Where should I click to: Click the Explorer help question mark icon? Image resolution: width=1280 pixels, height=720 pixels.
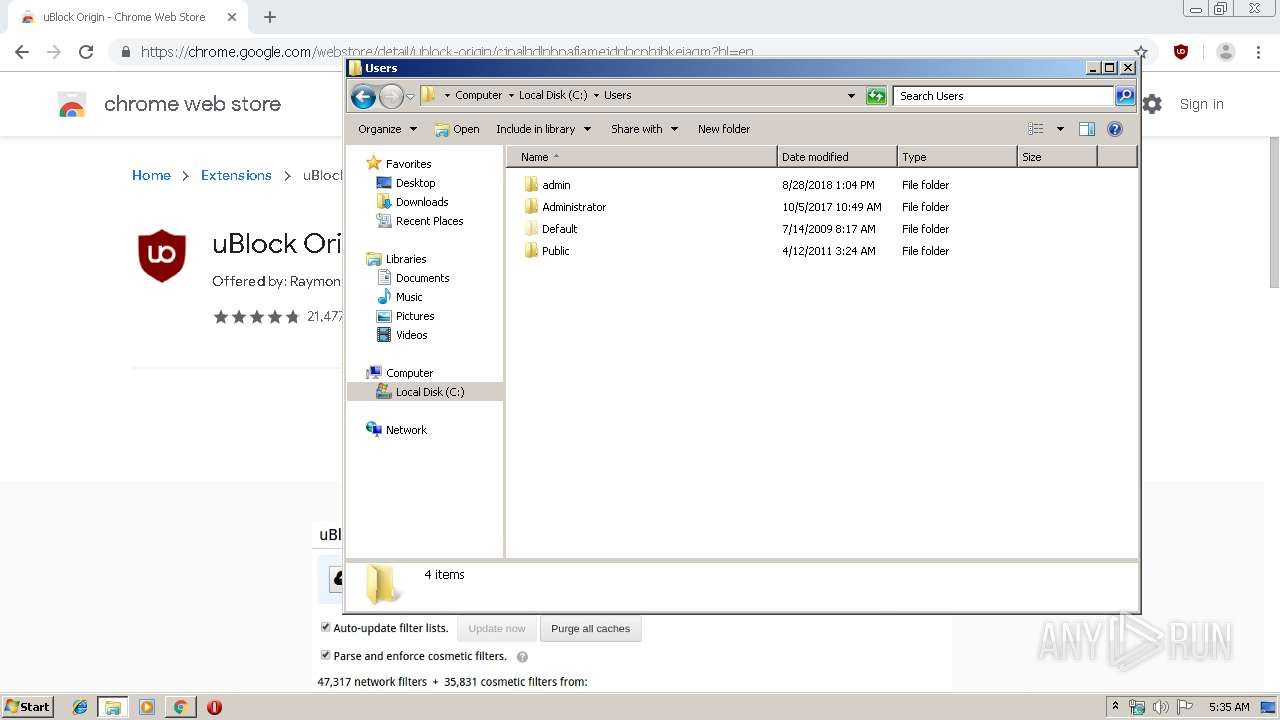[1115, 129]
